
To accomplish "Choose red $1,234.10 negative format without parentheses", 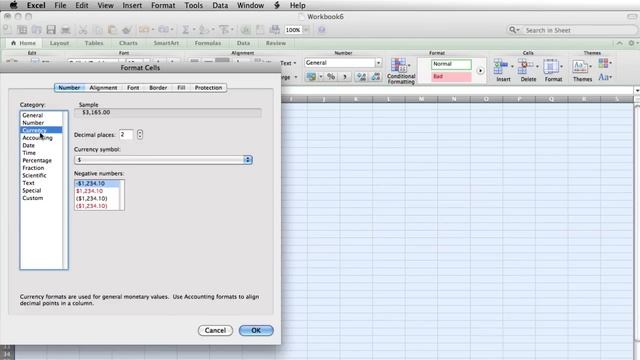I will (x=97, y=191).
